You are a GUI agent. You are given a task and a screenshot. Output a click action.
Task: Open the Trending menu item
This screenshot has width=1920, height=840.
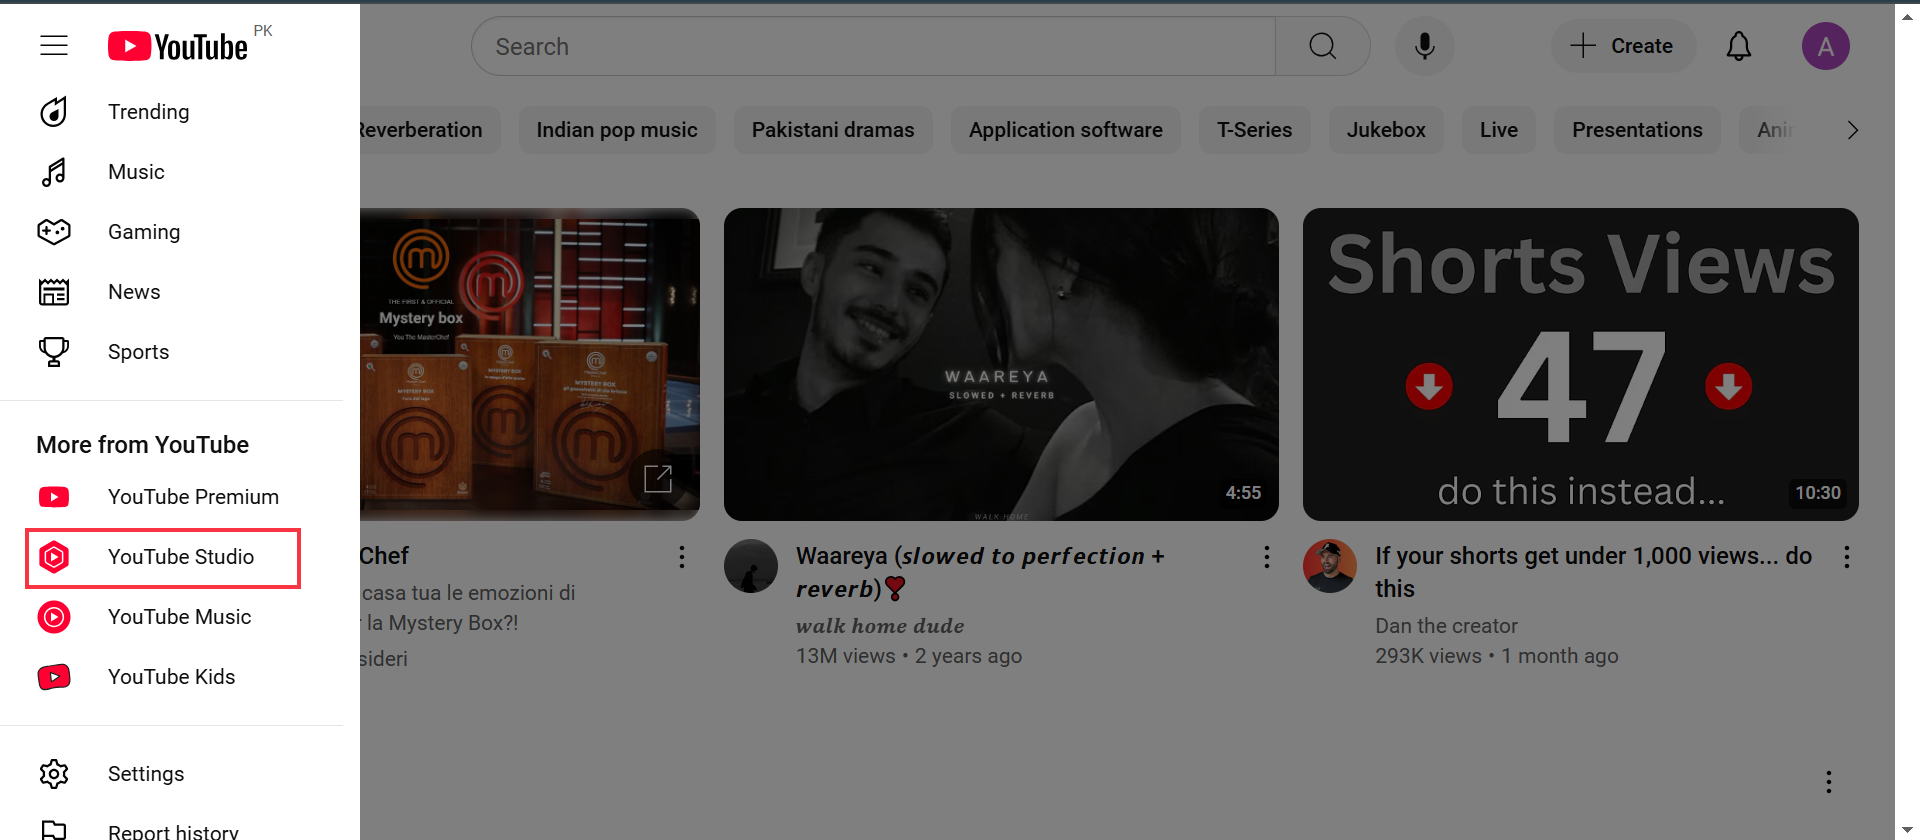[172, 112]
